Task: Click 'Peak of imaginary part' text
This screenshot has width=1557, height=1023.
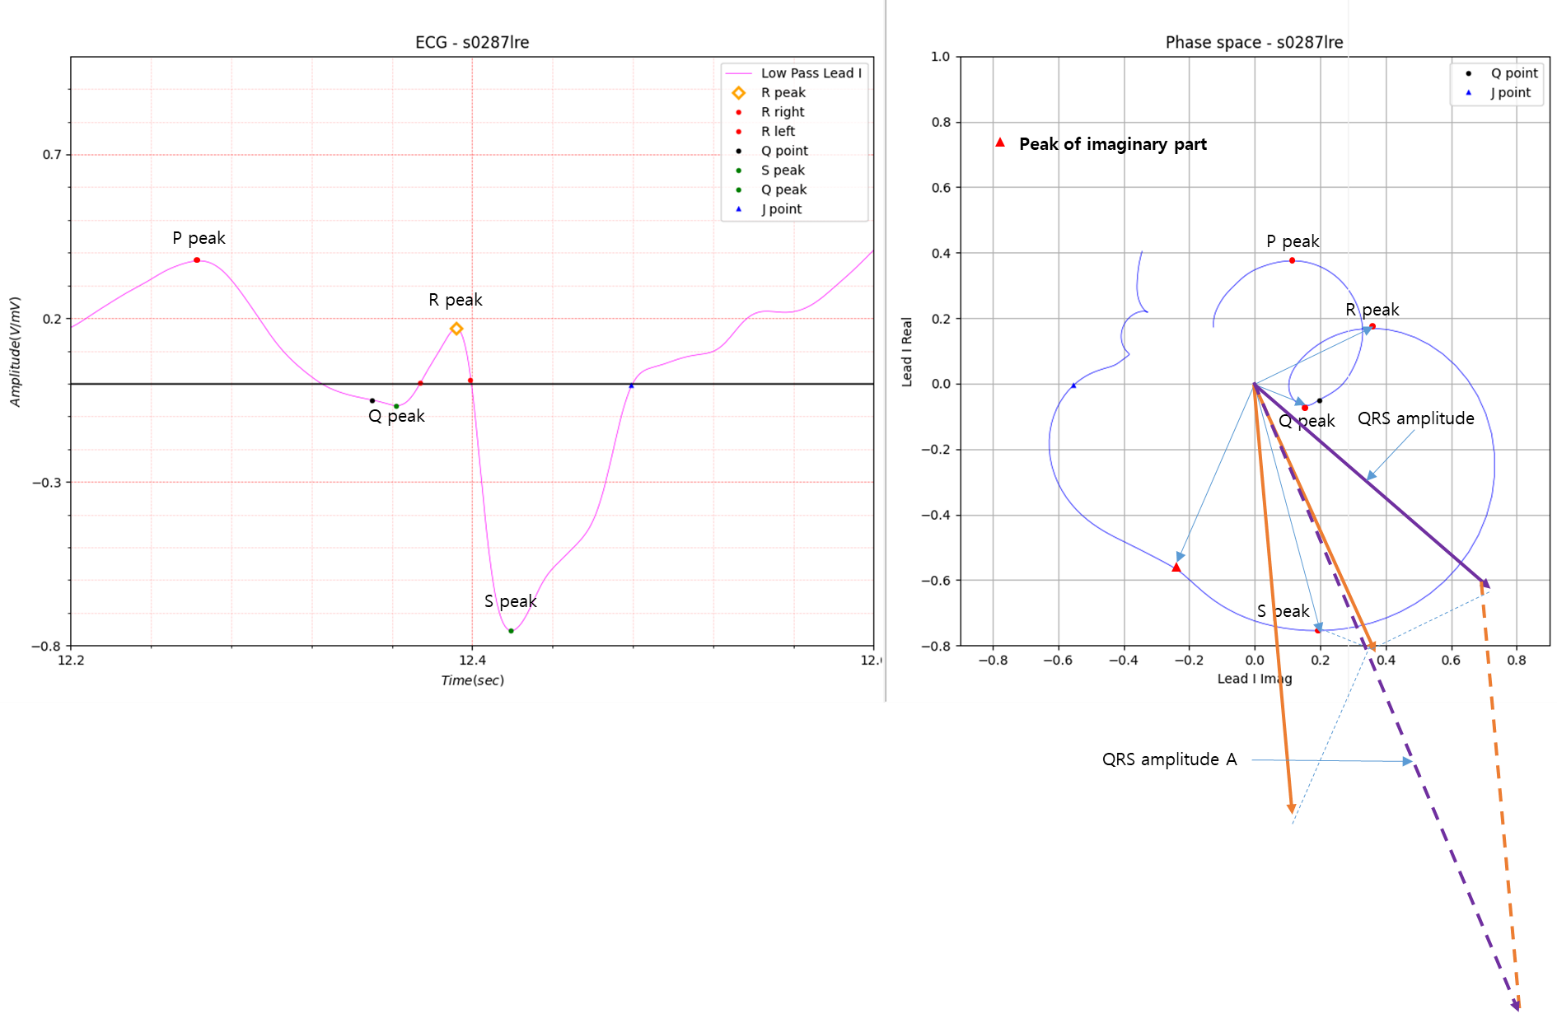Action: 1112,144
